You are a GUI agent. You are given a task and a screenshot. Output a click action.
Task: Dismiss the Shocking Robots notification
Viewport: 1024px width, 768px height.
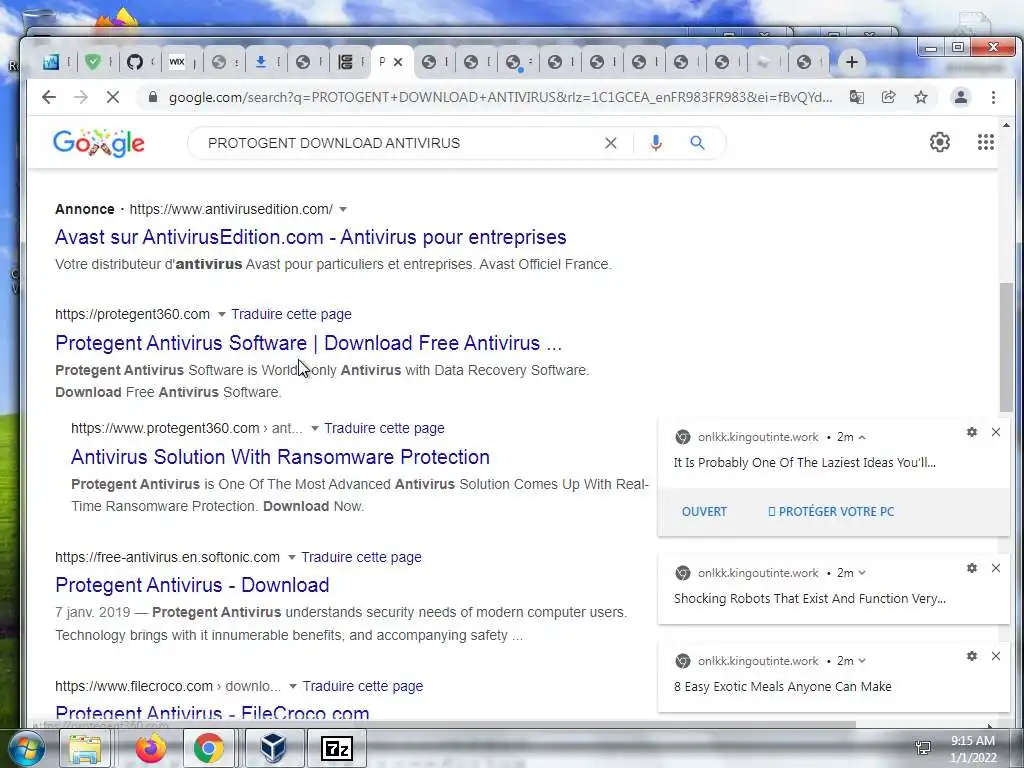tap(995, 568)
